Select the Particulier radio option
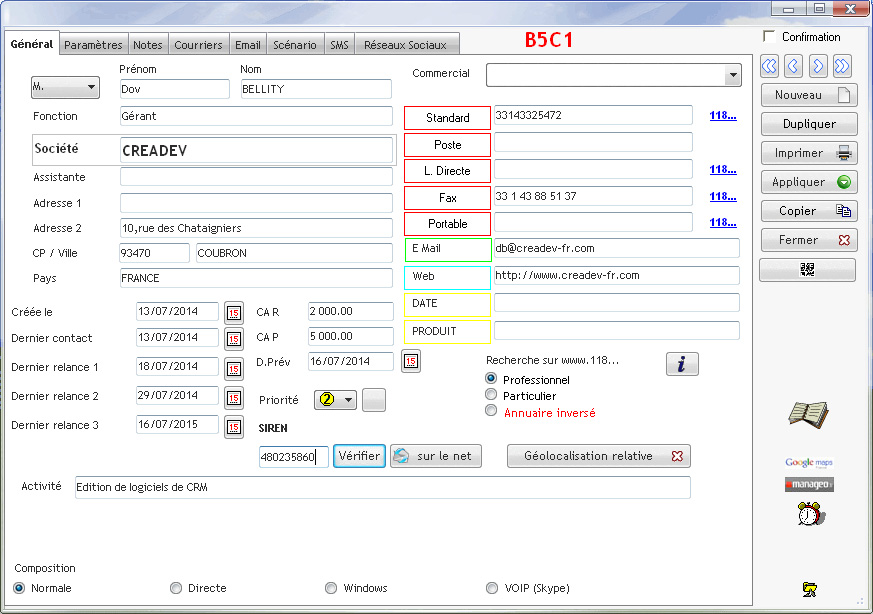 [x=491, y=395]
